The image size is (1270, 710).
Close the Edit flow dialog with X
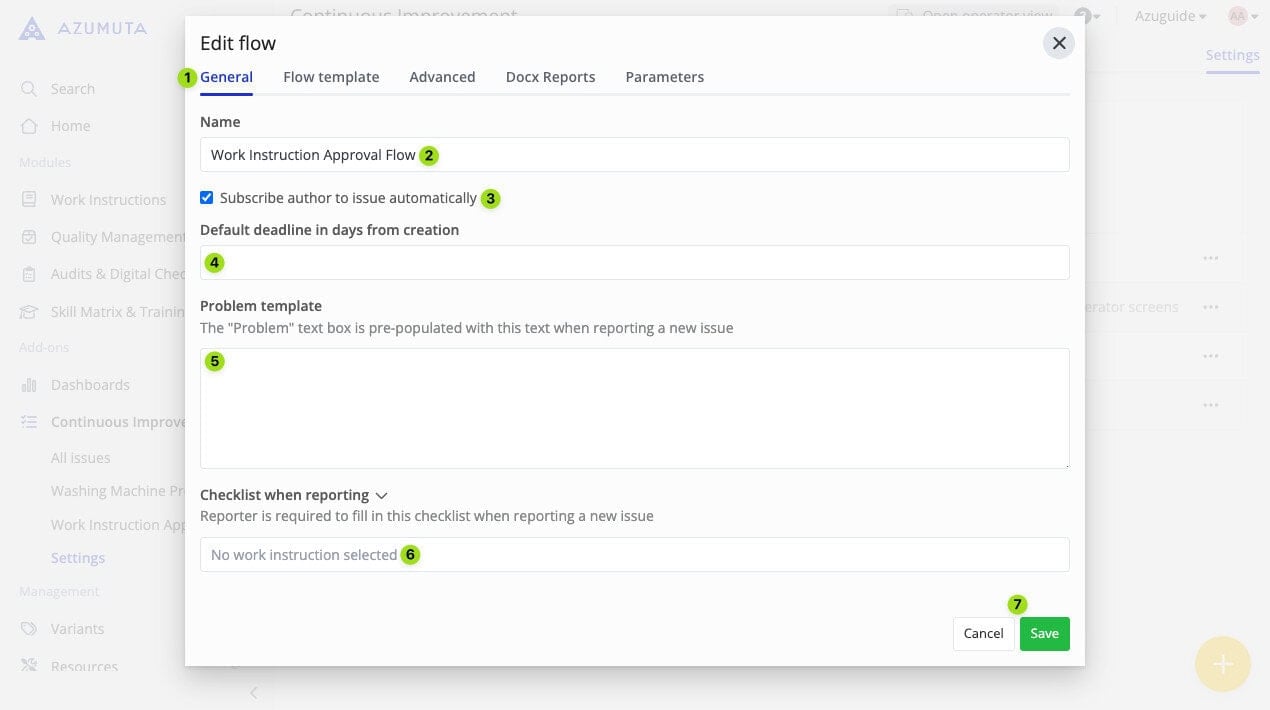pyautogui.click(x=1058, y=43)
